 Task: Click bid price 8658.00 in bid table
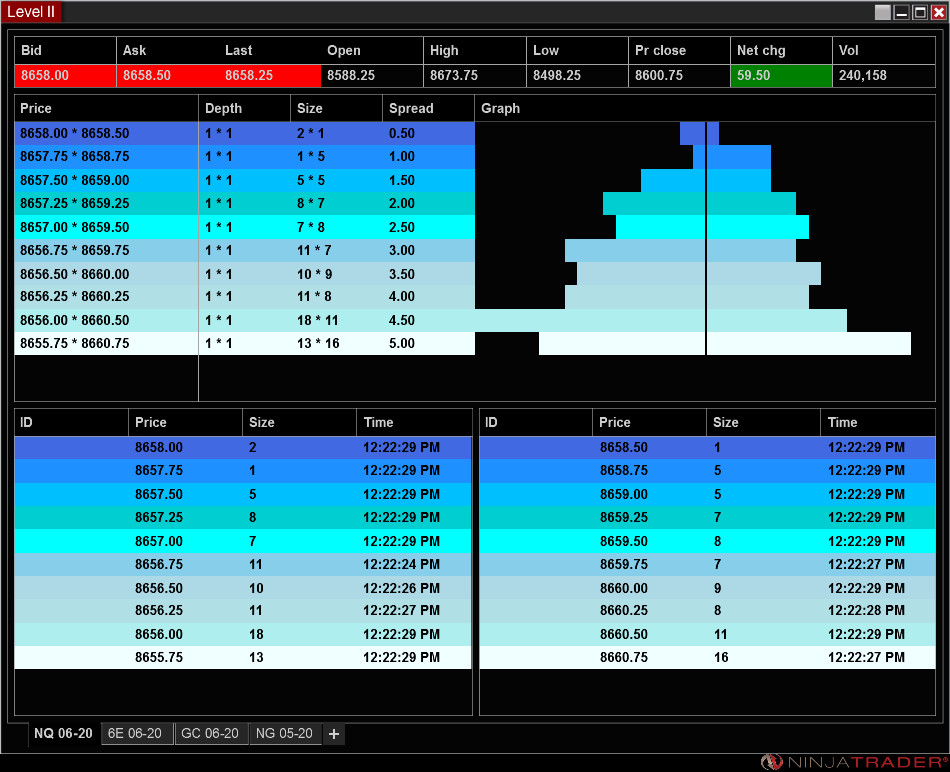point(159,447)
